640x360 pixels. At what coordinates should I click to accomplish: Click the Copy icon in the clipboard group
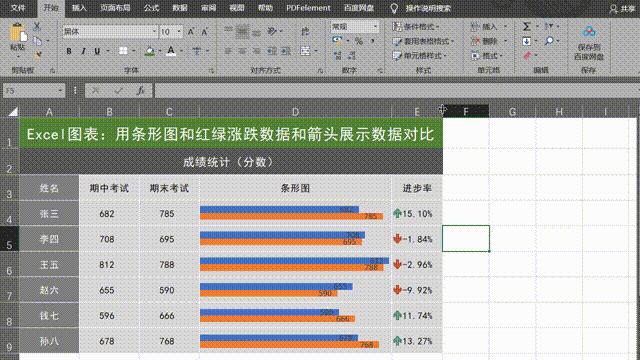[38, 41]
